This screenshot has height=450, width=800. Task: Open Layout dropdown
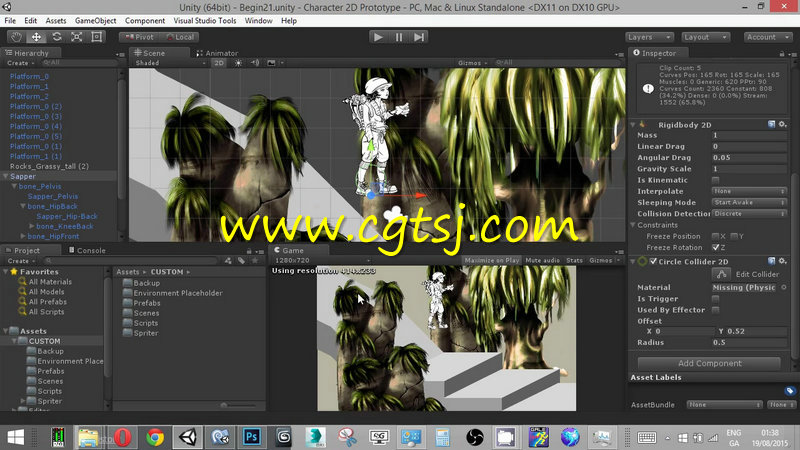706,37
